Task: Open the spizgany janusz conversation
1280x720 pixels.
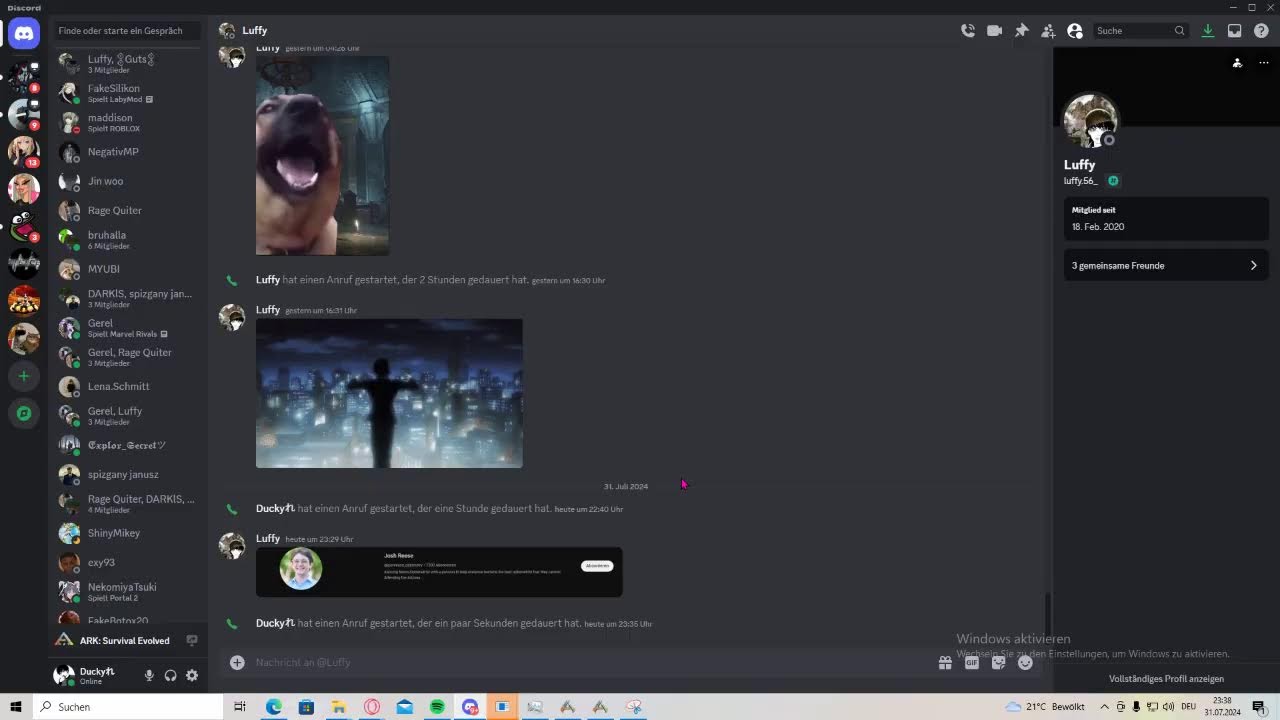Action: pyautogui.click(x=128, y=474)
